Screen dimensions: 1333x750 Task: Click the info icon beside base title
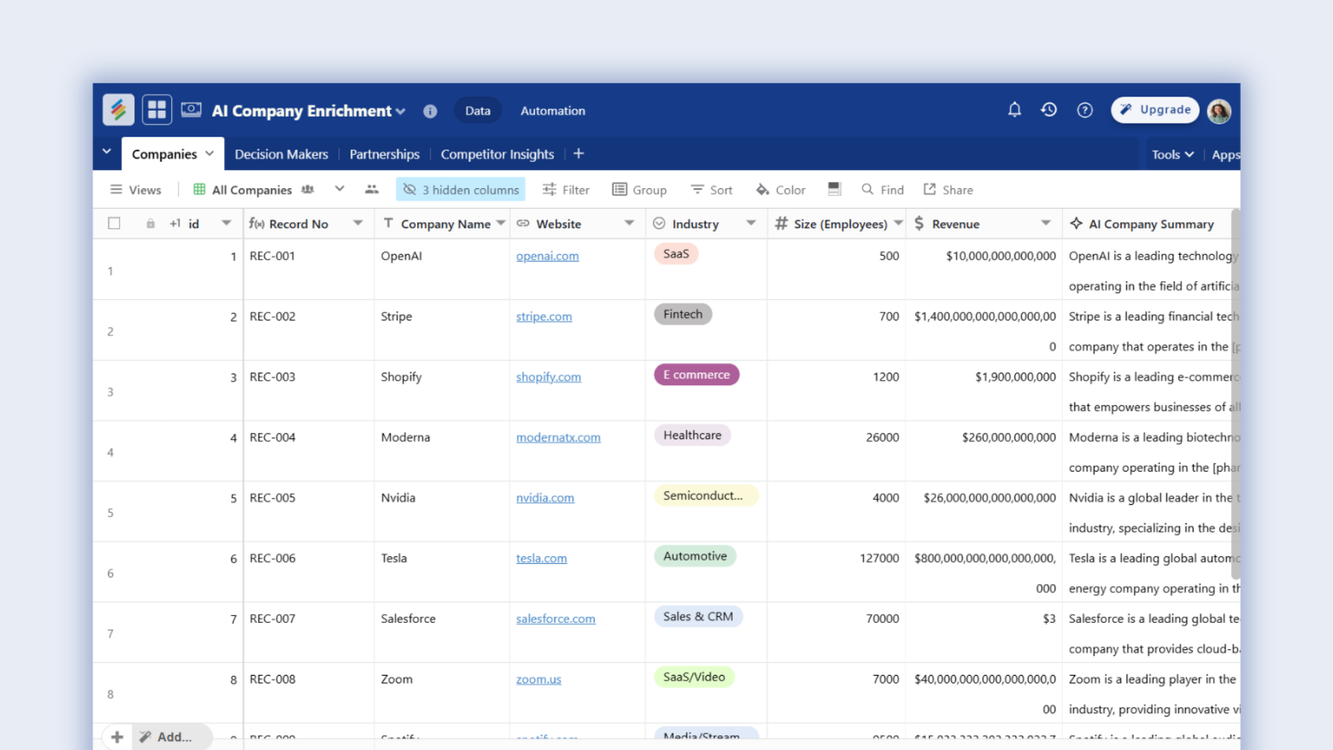point(430,111)
